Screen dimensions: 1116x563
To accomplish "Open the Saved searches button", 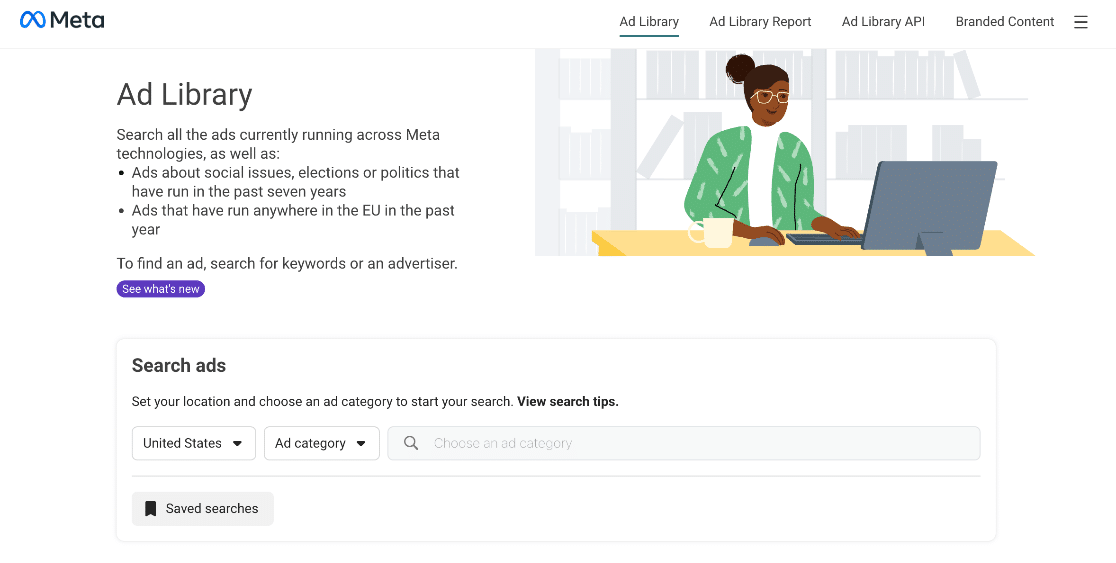I will tap(203, 508).
